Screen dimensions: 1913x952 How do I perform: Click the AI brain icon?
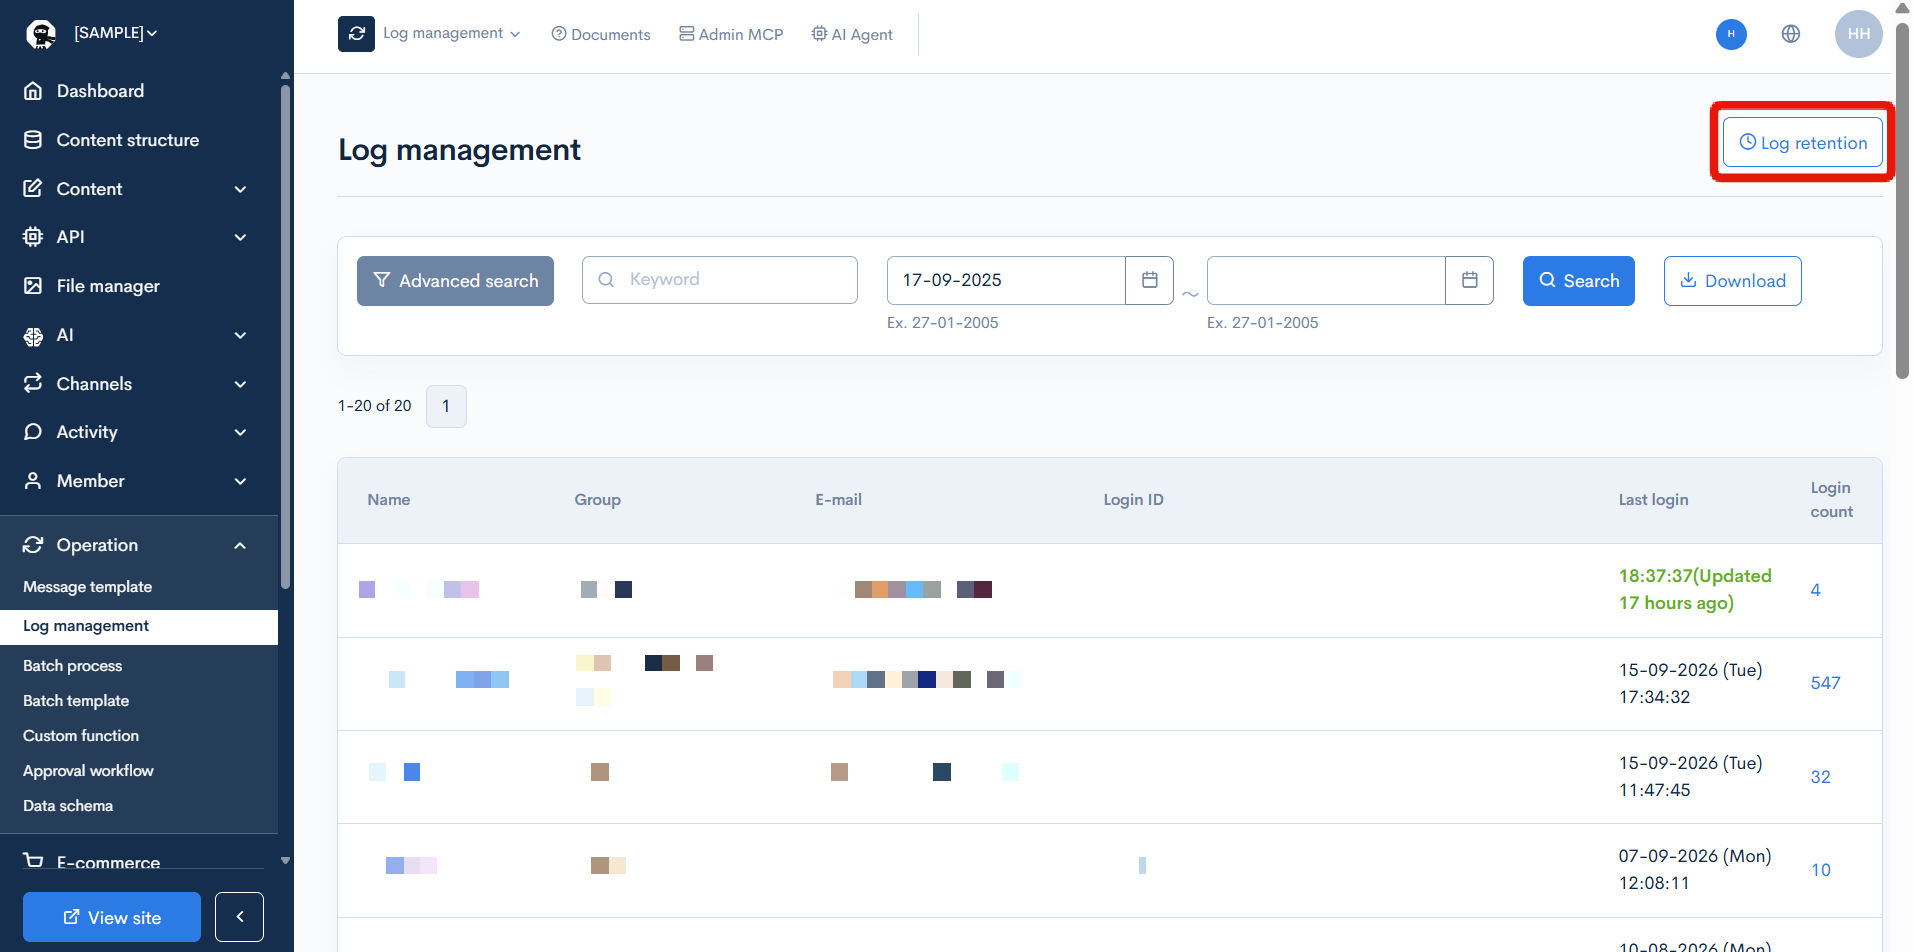coord(33,335)
